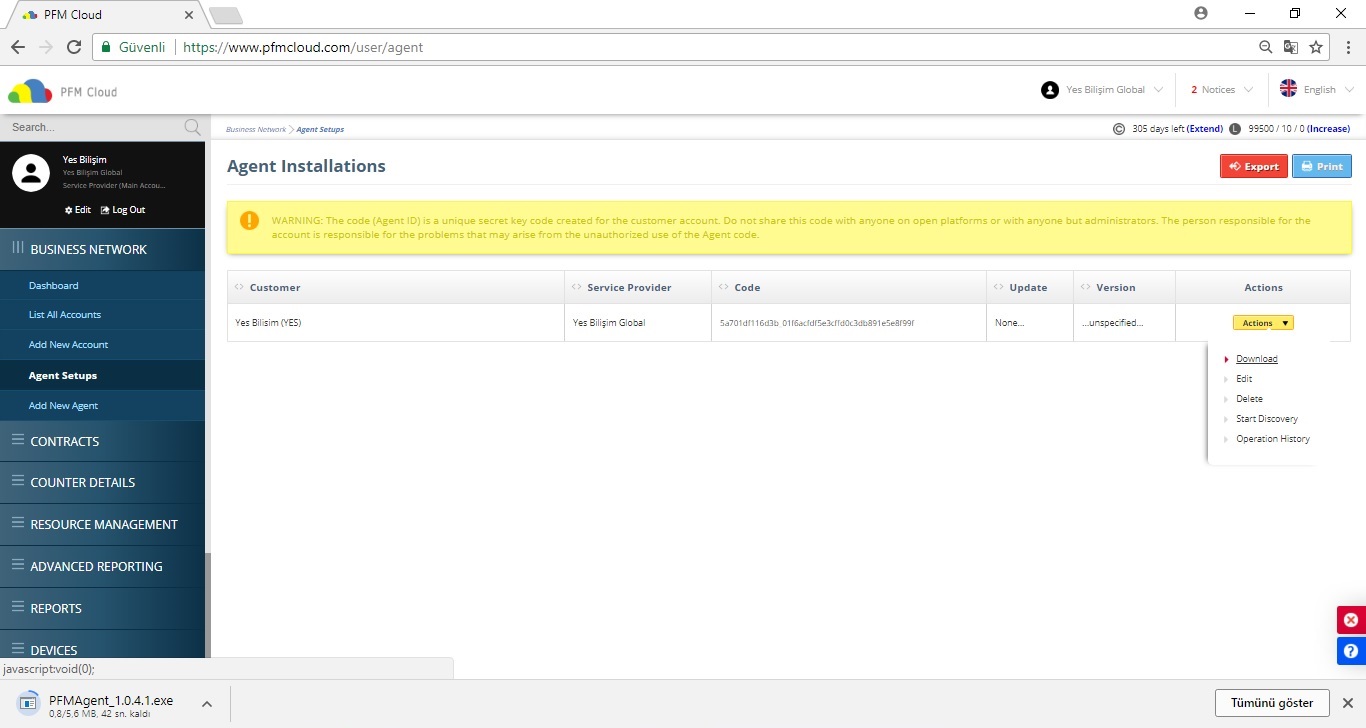Click the agent code cell text
This screenshot has width=1366, height=728.
click(x=817, y=323)
